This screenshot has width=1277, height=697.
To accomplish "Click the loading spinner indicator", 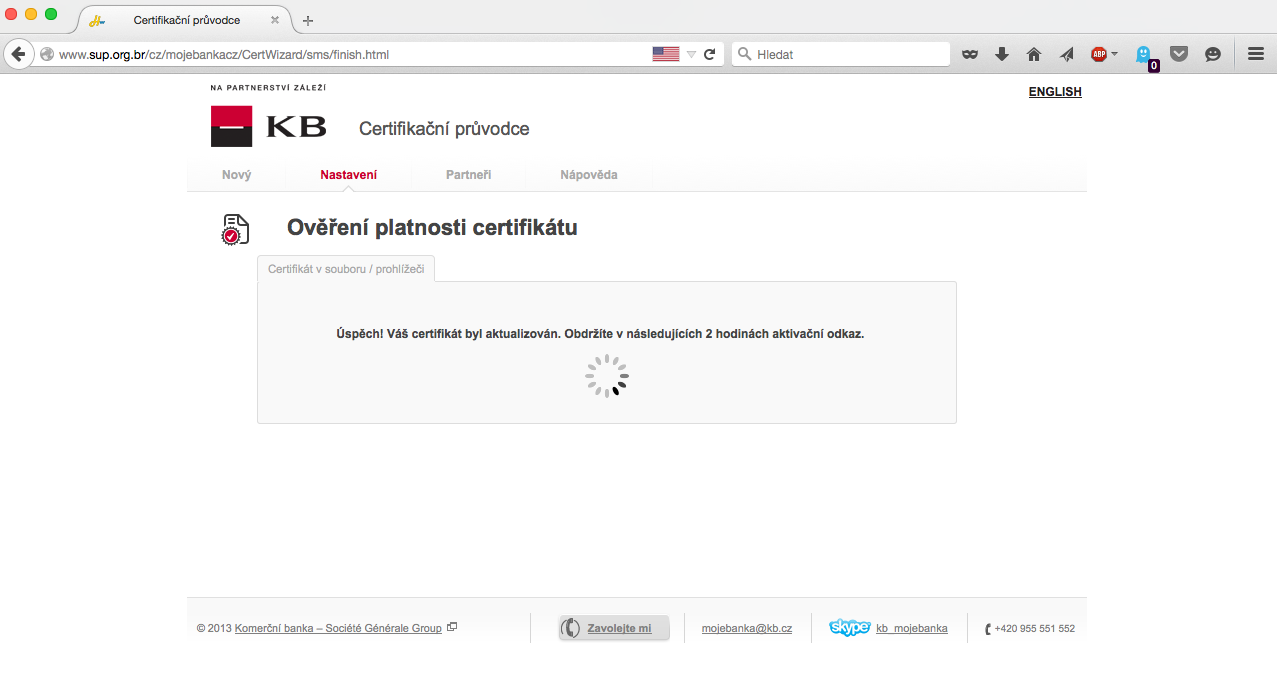I will 607,376.
